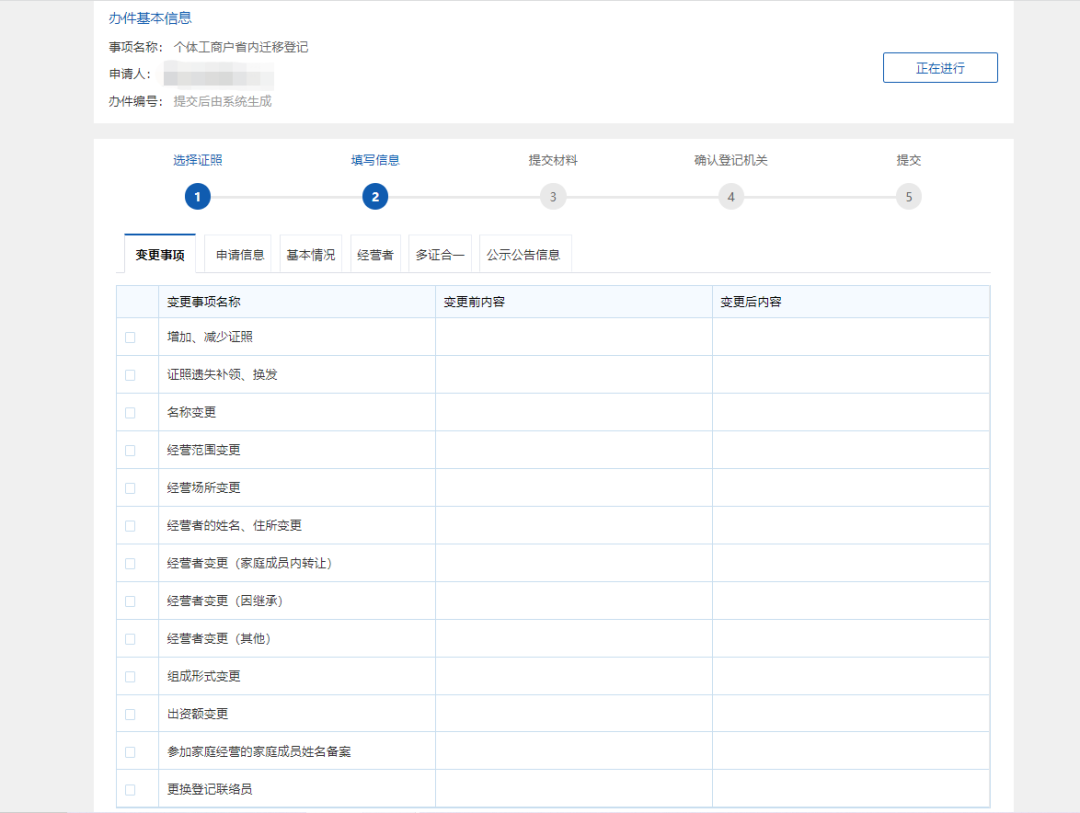This screenshot has height=813, width=1080.
Task: Select the 经营者 tab
Action: click(x=375, y=255)
